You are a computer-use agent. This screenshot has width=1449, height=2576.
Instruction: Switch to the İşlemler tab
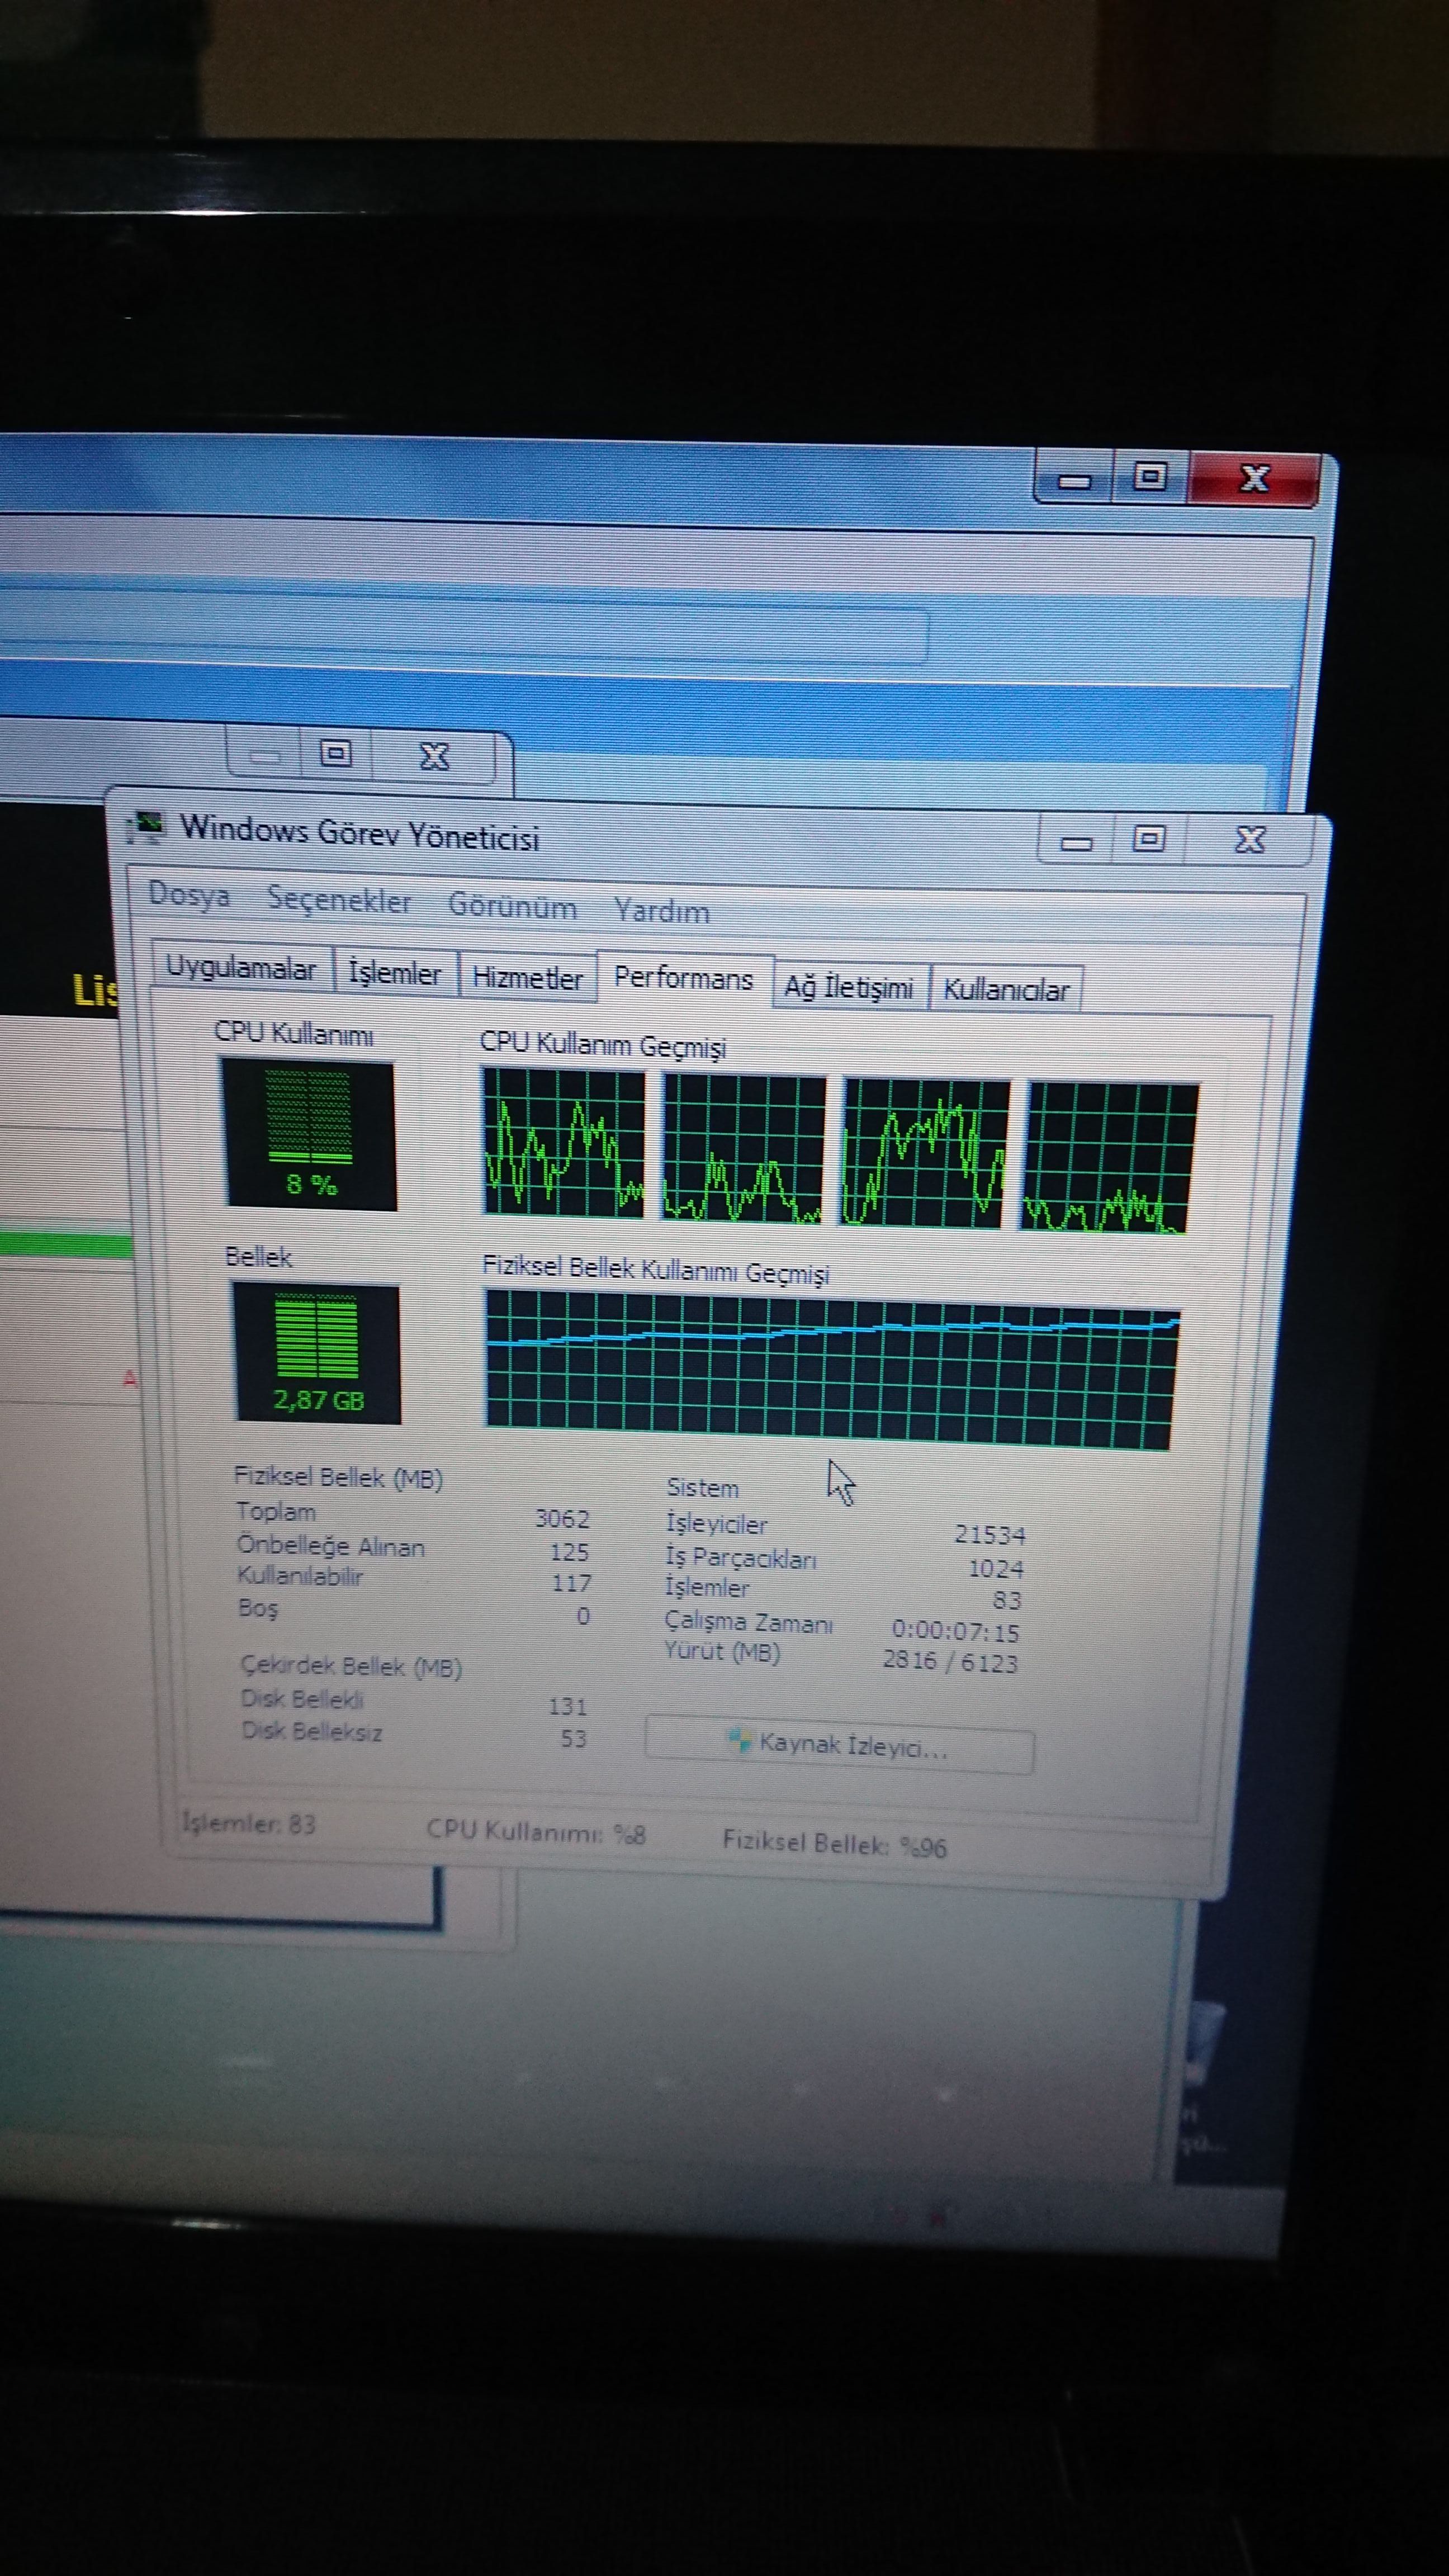(394, 973)
